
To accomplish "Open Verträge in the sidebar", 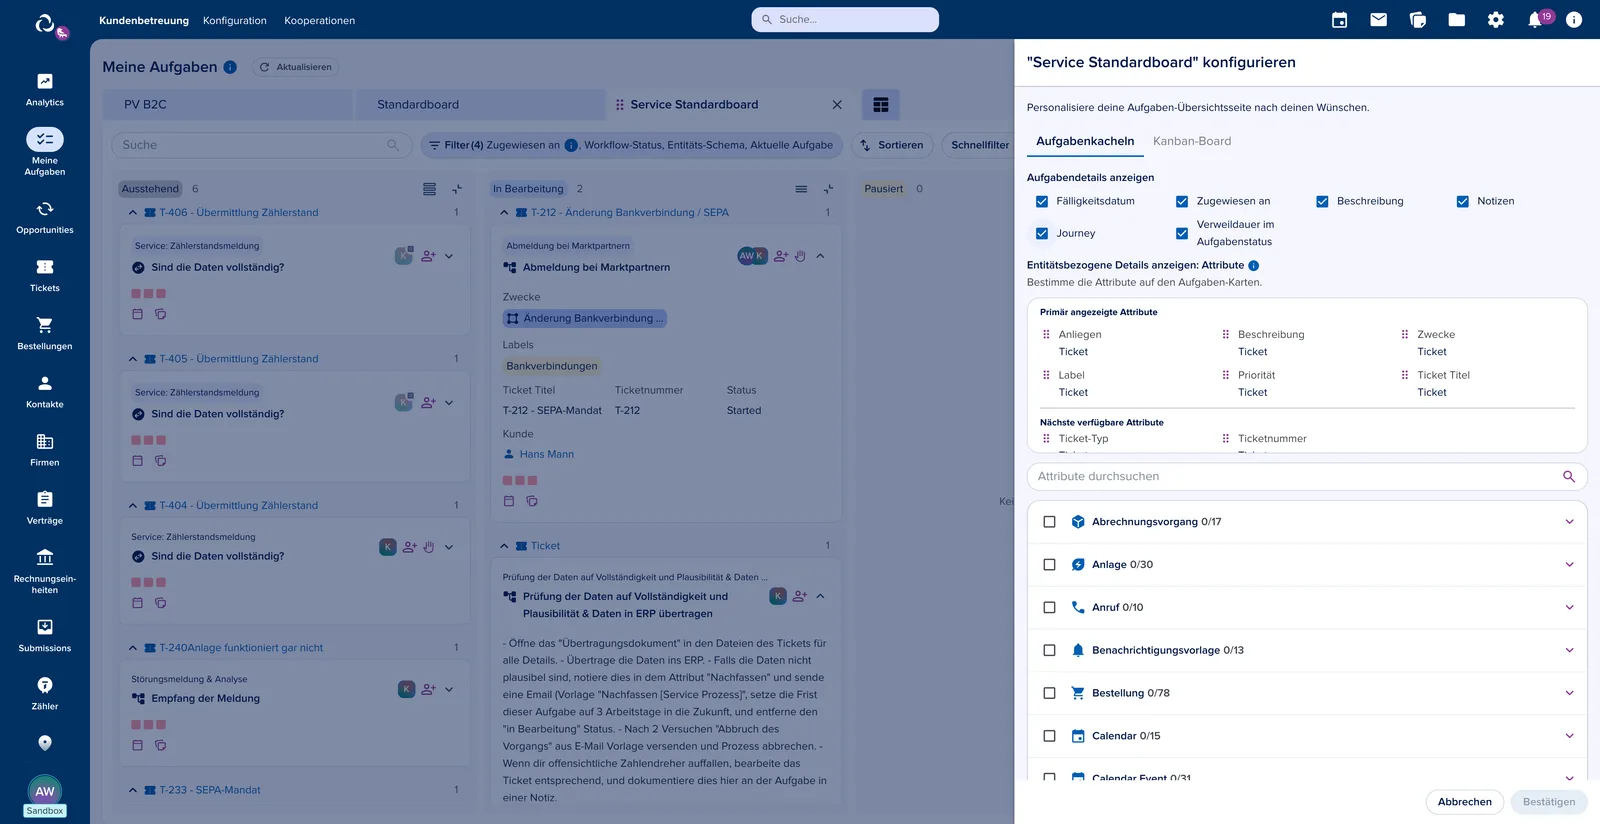I will click(x=44, y=507).
